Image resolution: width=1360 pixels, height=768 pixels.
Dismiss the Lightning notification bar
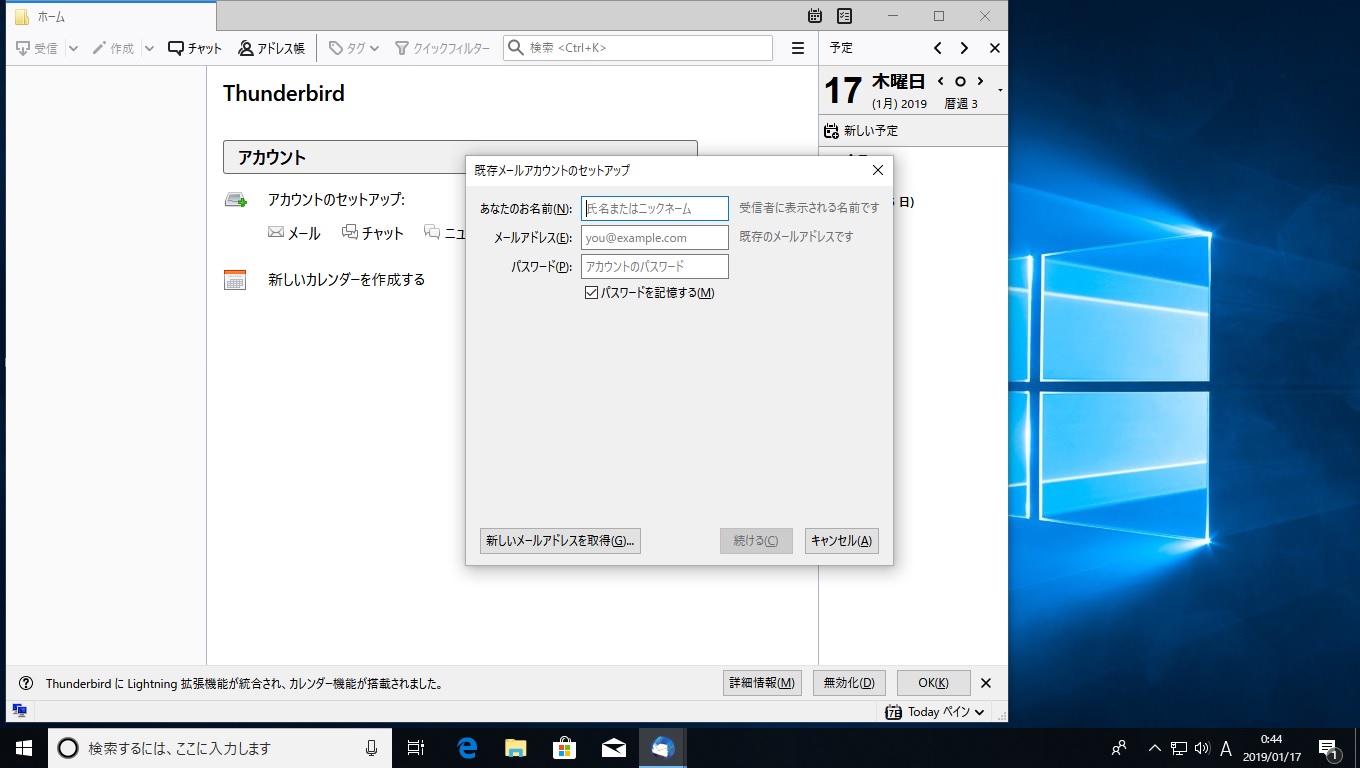(x=986, y=683)
